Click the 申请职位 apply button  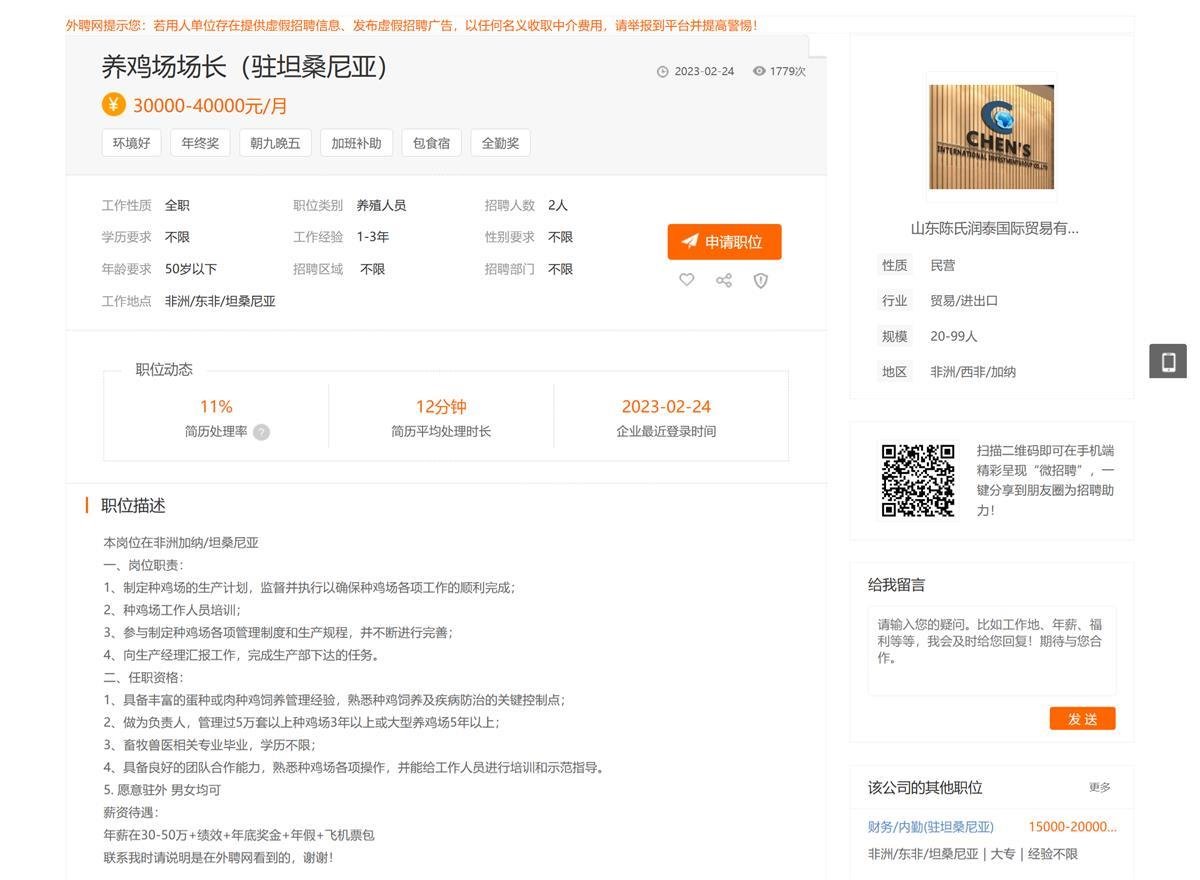(x=723, y=241)
